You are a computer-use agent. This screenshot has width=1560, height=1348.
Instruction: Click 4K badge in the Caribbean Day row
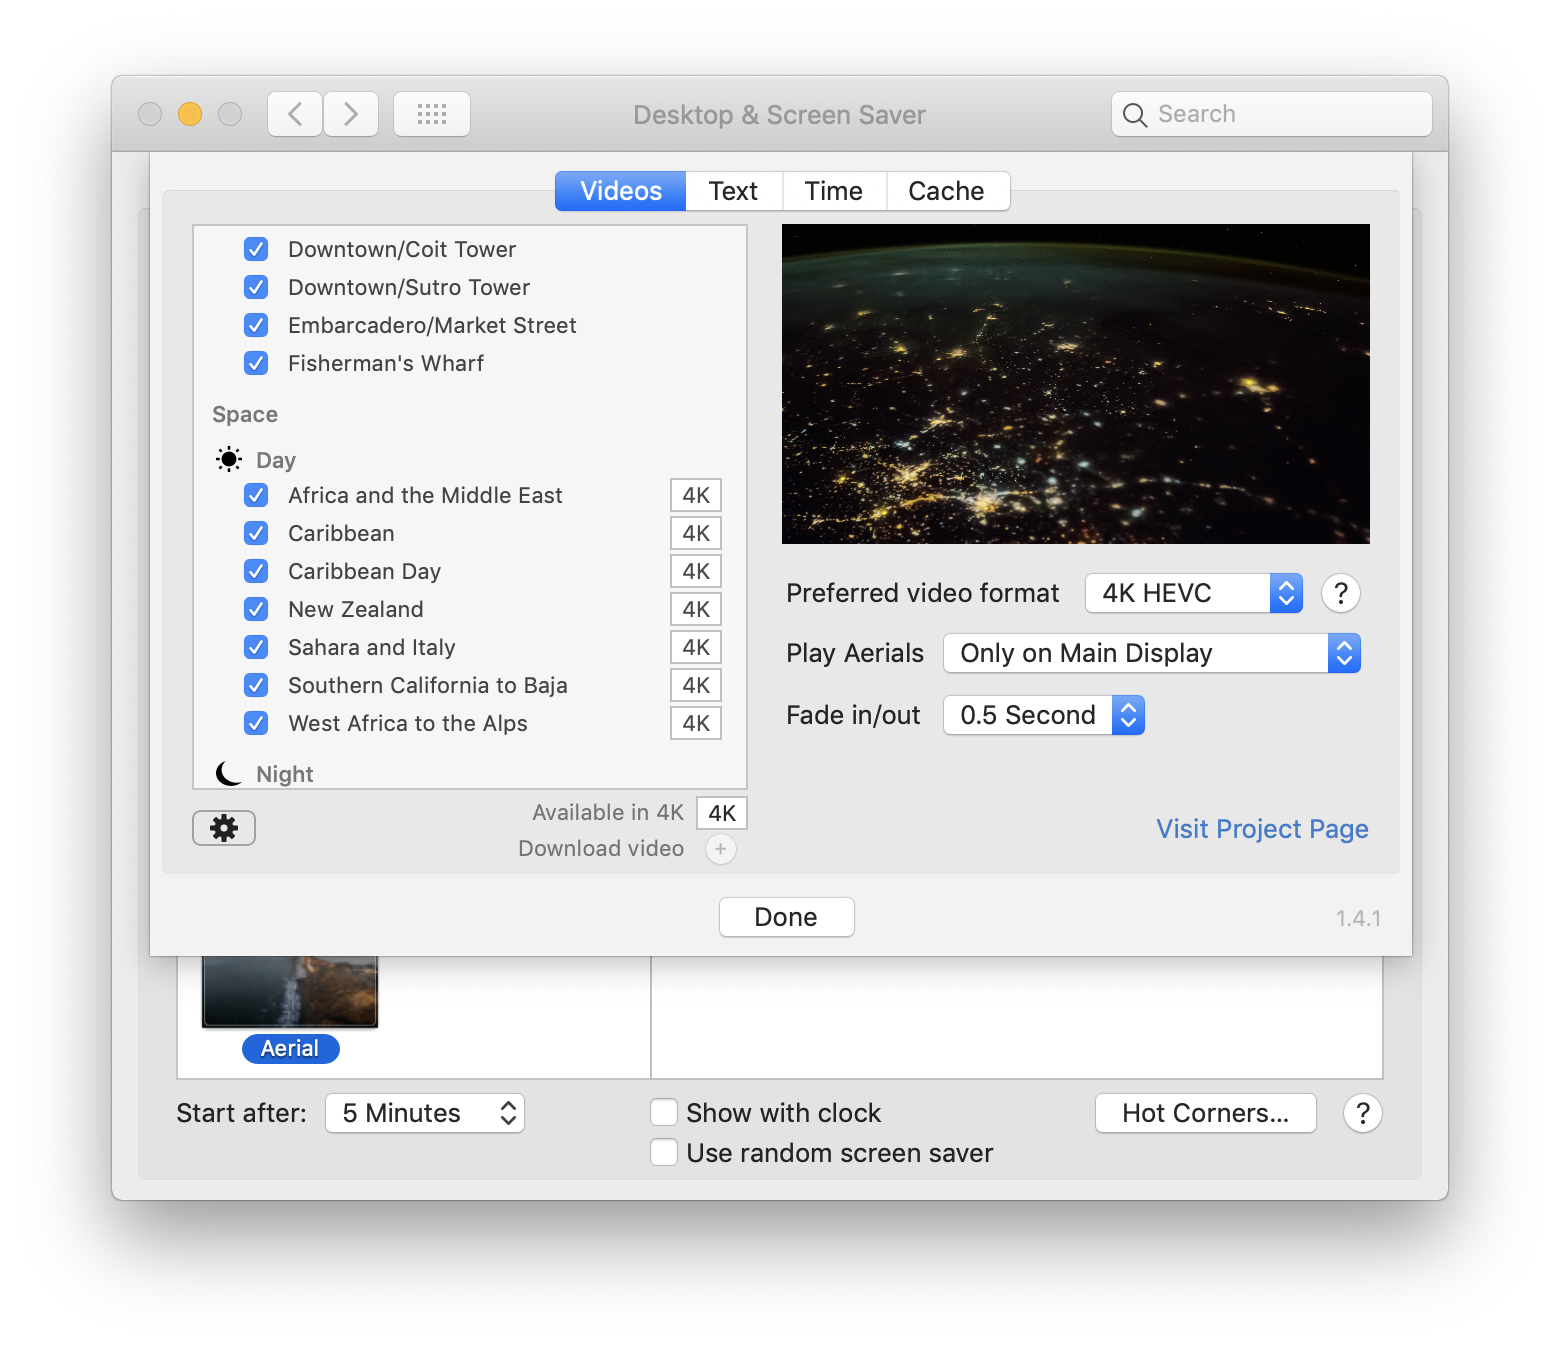pyautogui.click(x=696, y=572)
